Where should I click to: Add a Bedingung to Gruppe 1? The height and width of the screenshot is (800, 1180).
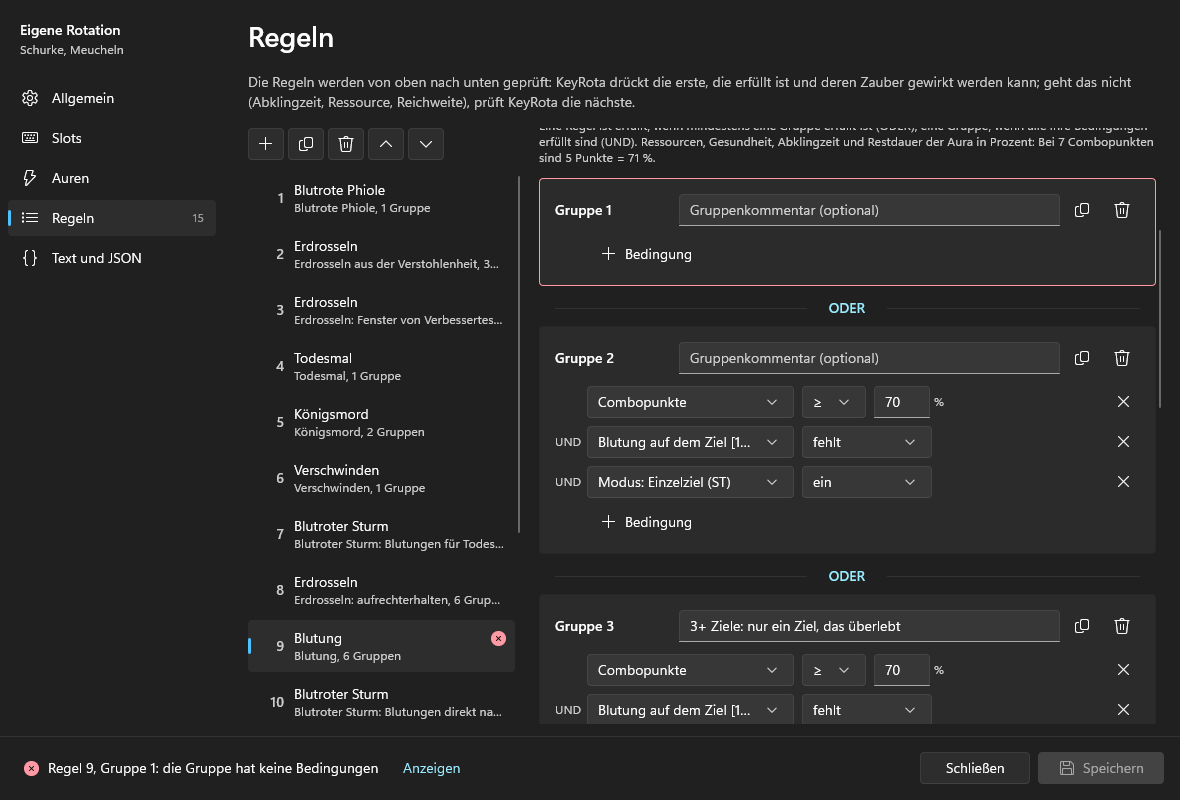pyautogui.click(x=646, y=254)
